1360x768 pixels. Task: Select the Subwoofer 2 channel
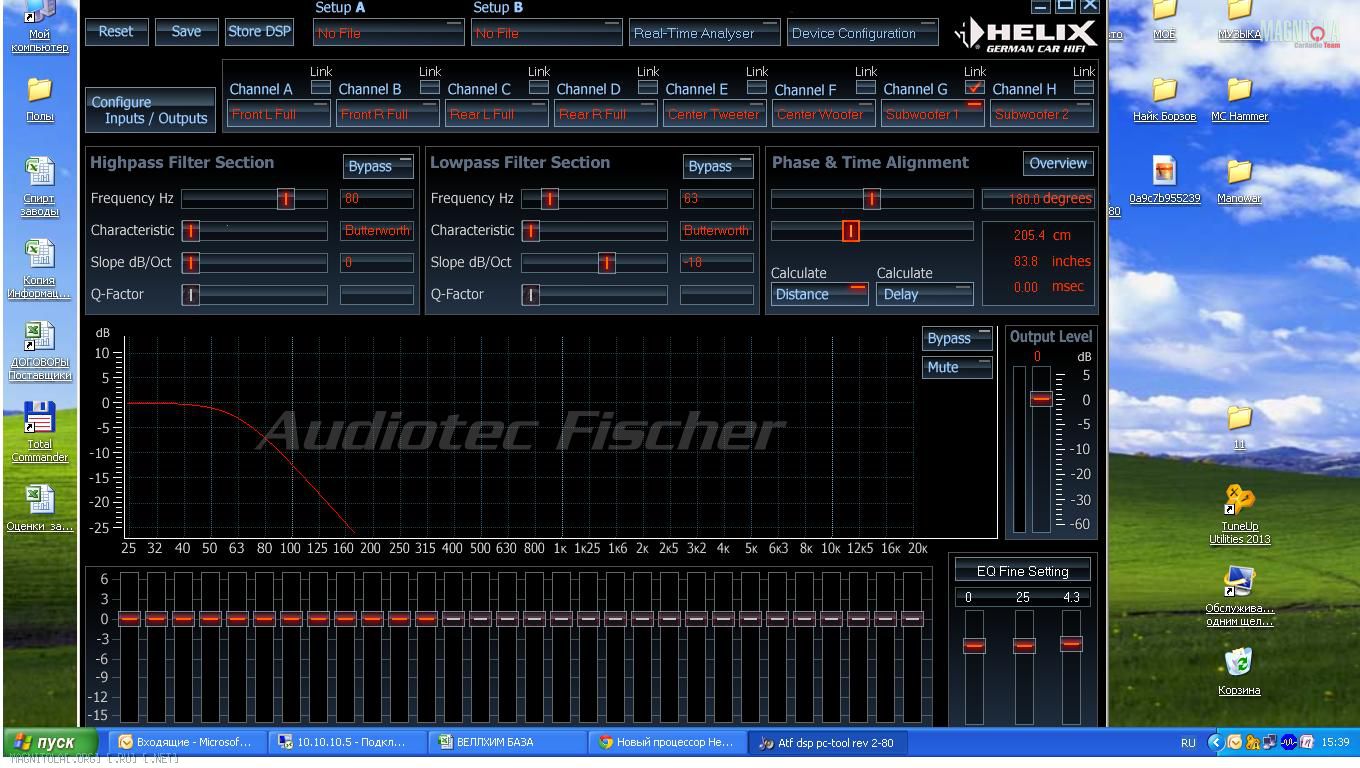coord(1041,114)
